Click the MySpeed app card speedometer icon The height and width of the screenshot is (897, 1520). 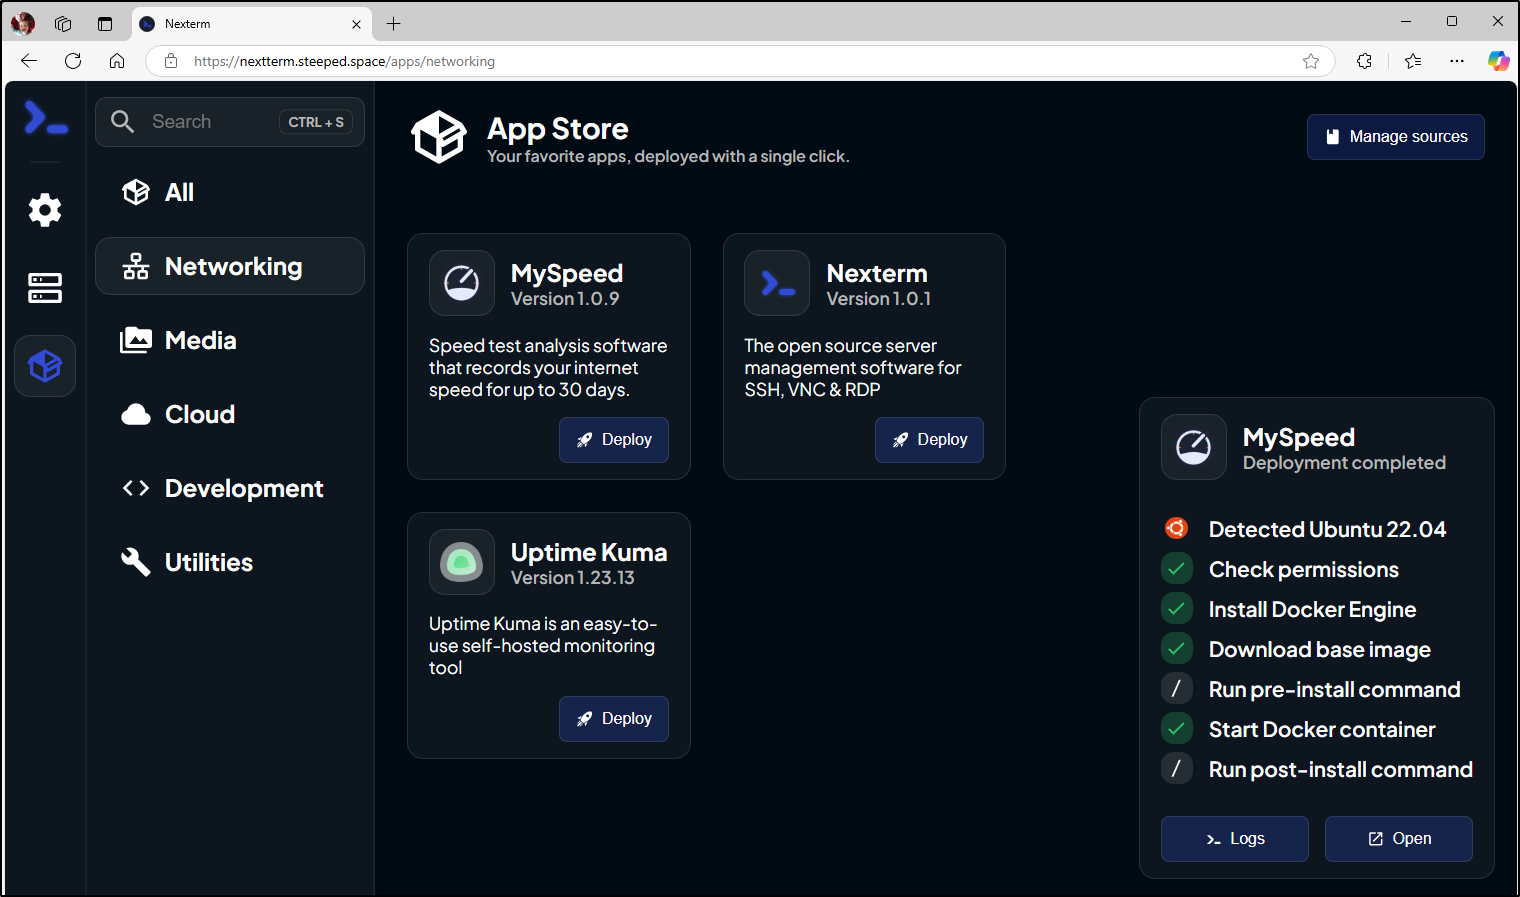point(461,283)
